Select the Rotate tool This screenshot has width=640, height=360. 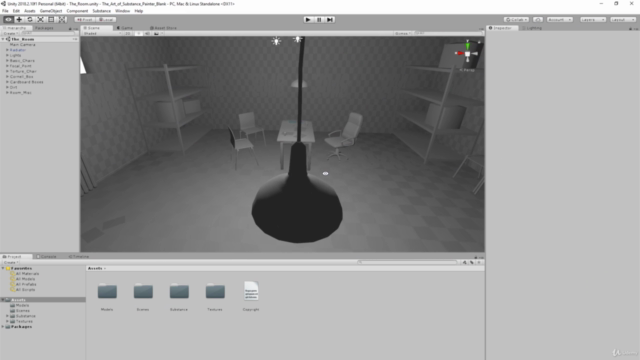(x=29, y=20)
